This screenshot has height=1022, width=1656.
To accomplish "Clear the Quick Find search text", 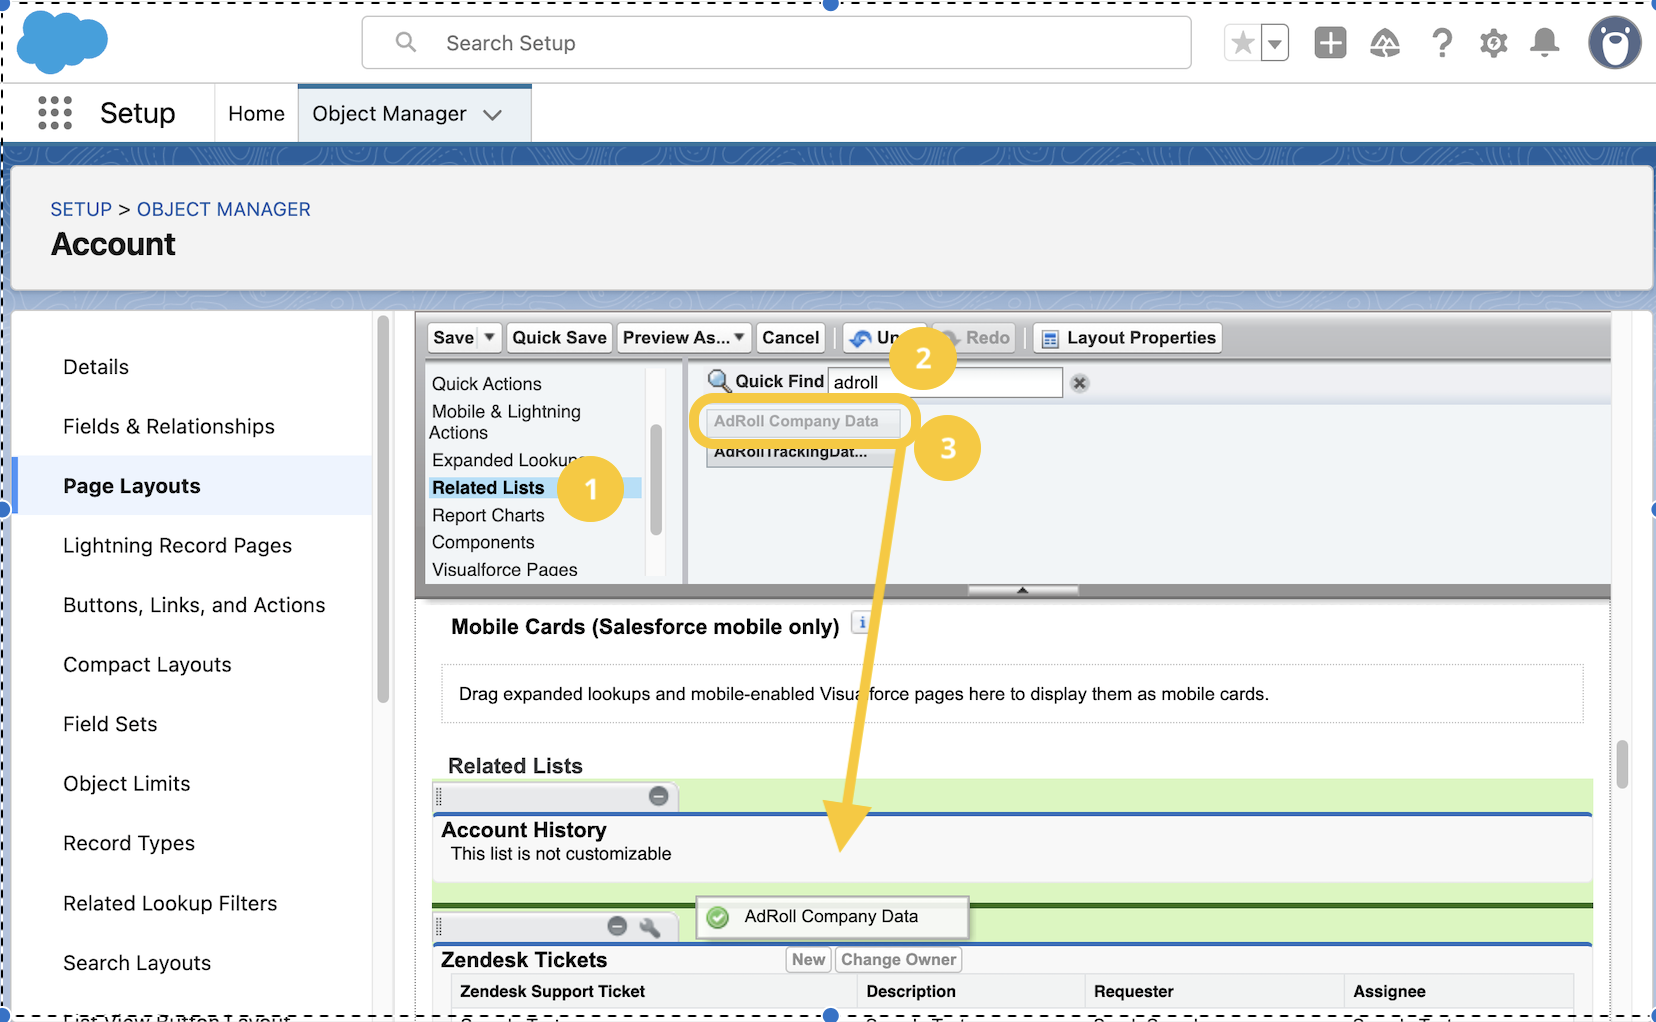I will pyautogui.click(x=1080, y=383).
